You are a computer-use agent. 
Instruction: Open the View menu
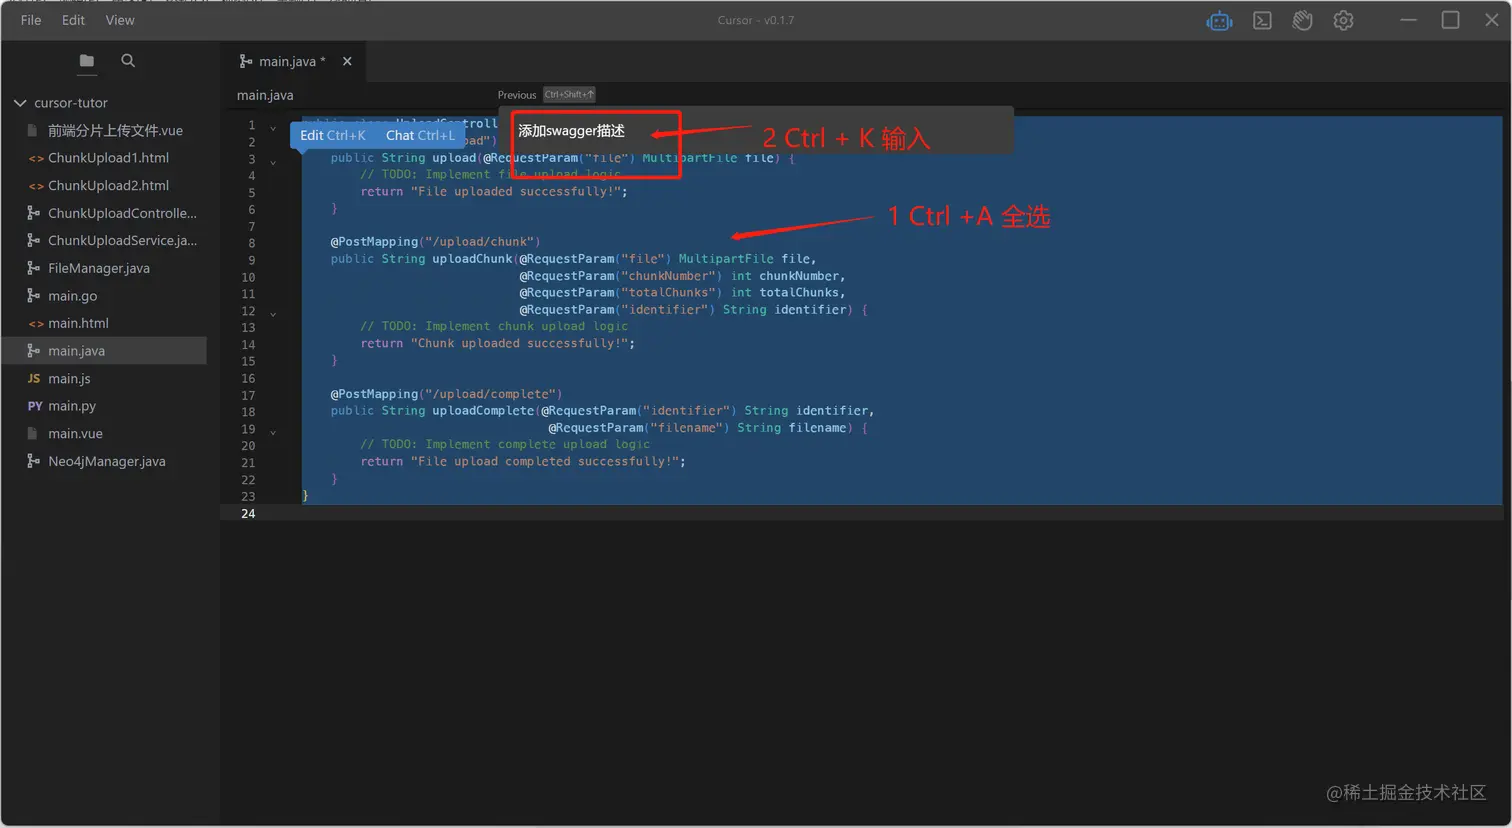[x=119, y=20]
